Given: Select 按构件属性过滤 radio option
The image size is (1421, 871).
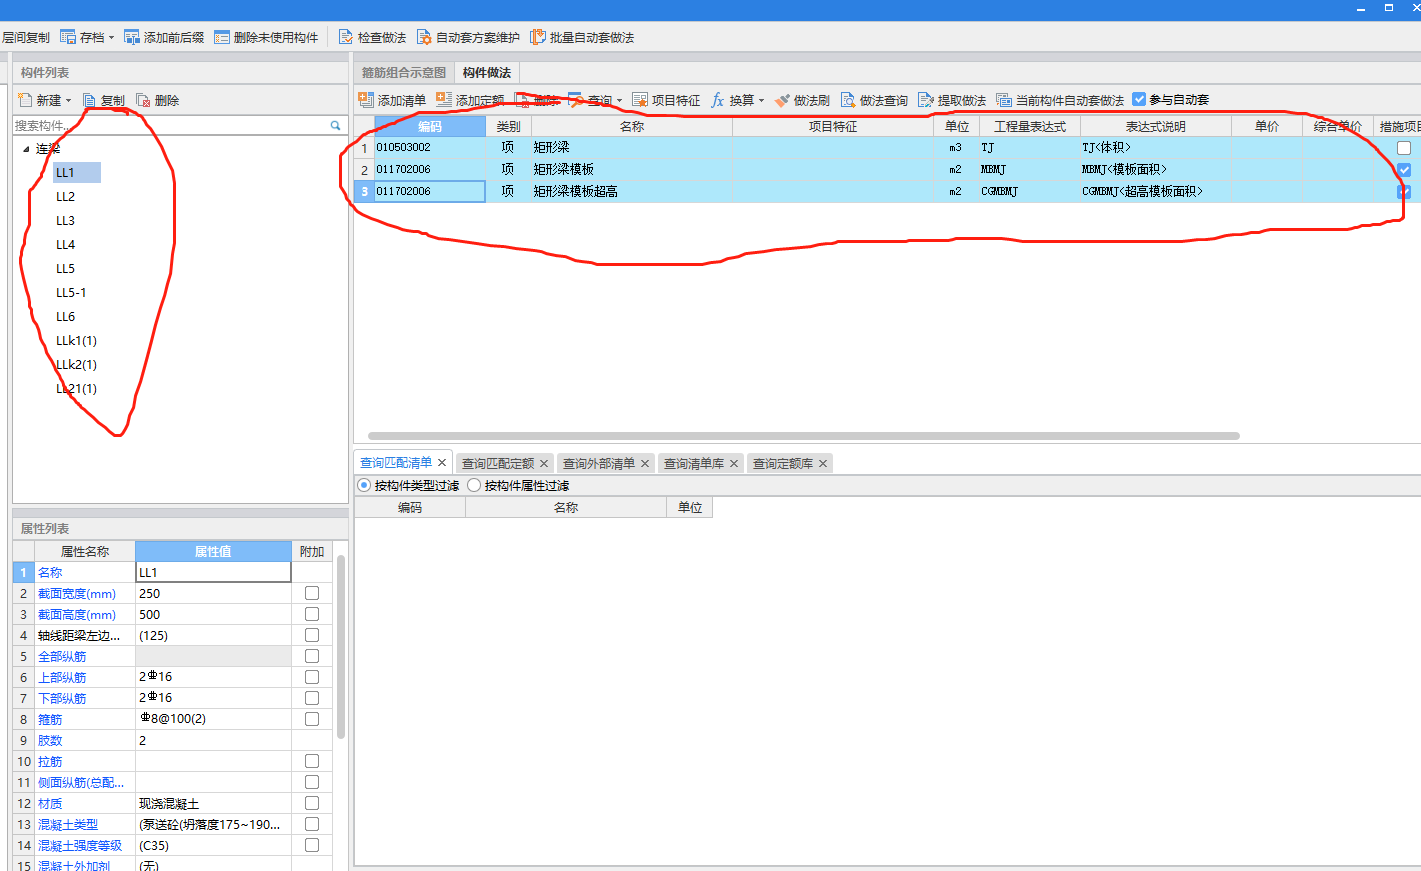Looking at the screenshot, I should pyautogui.click(x=474, y=485).
